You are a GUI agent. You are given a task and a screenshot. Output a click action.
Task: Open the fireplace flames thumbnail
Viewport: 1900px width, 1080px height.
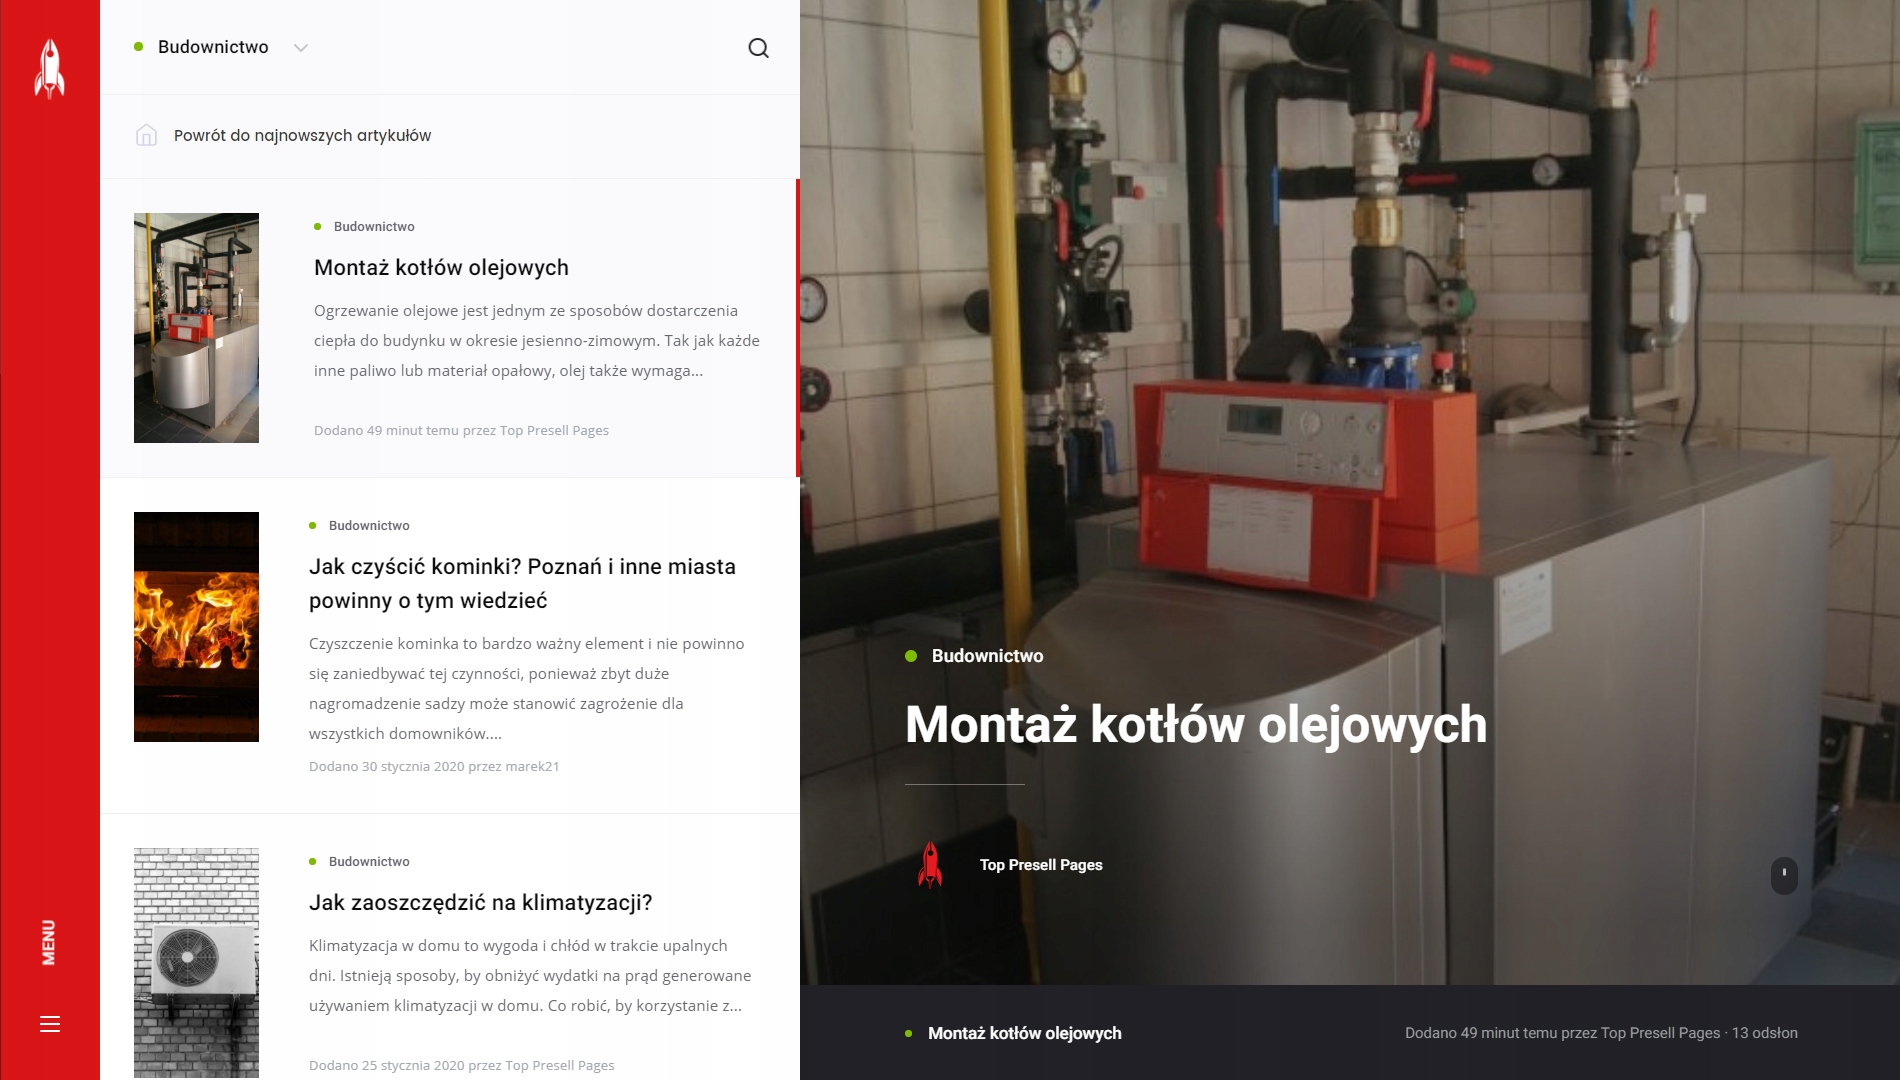(x=196, y=627)
